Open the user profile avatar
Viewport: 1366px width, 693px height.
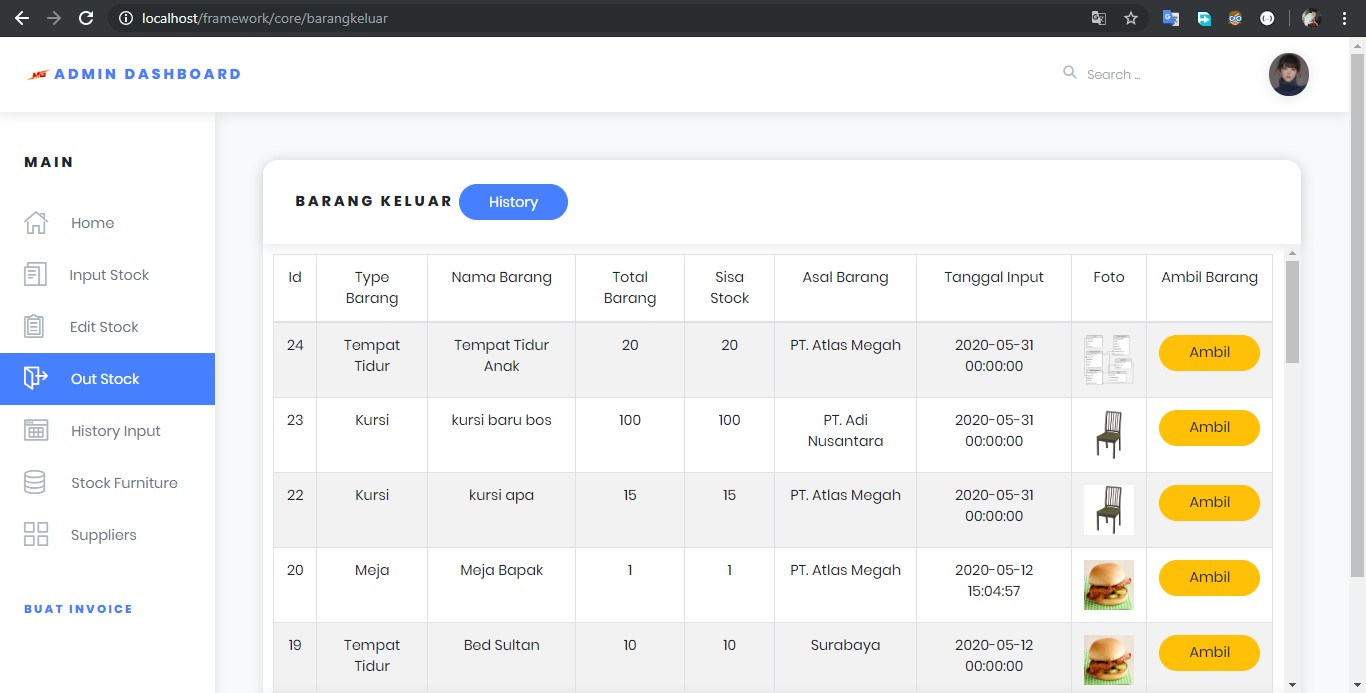coord(1288,75)
